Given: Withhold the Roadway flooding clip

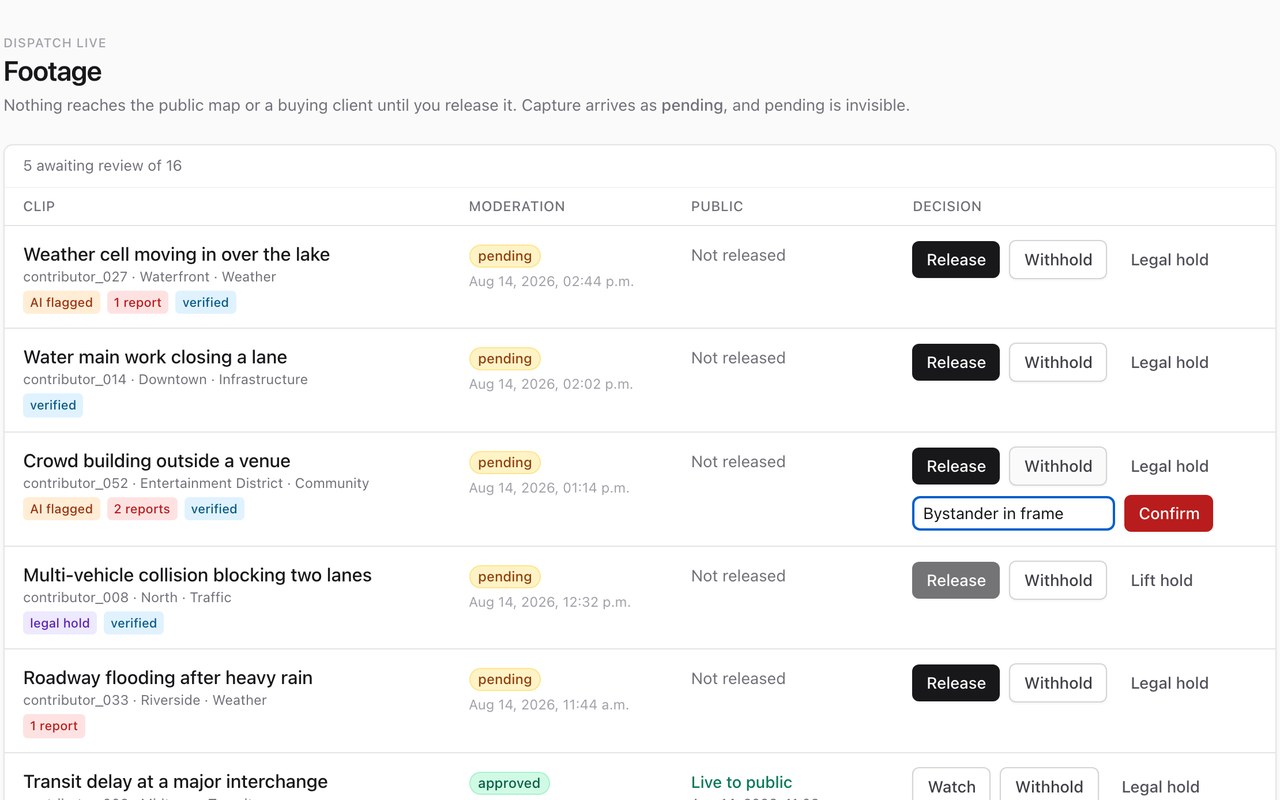Looking at the screenshot, I should (1058, 683).
